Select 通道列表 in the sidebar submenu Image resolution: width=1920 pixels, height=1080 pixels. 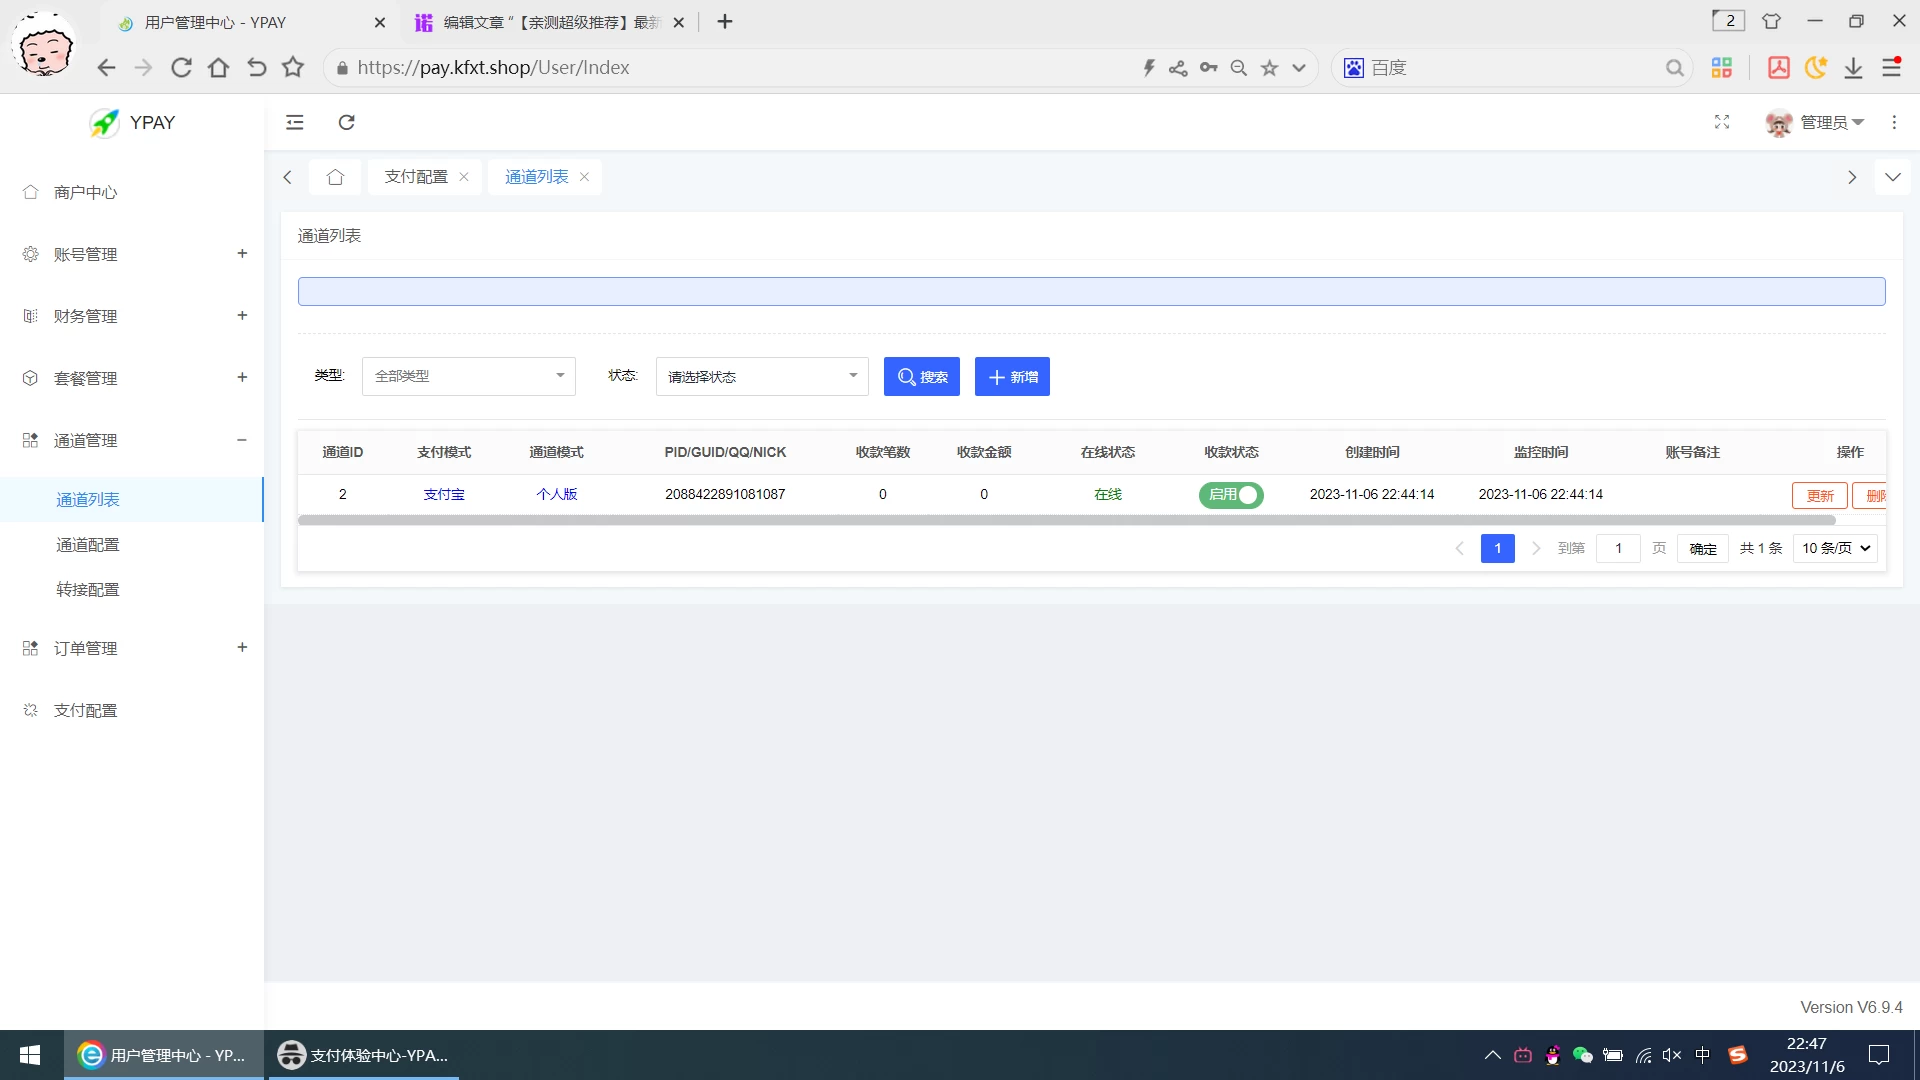(132, 499)
